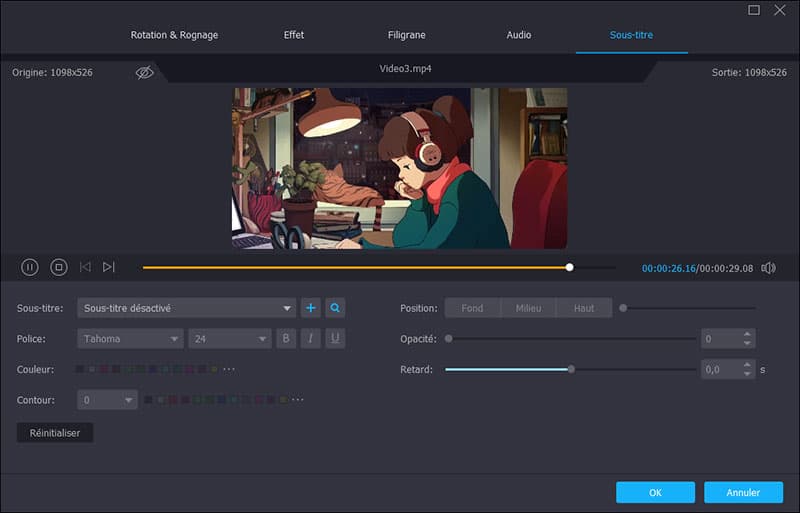Open more font colors with ellipsis

(x=229, y=369)
